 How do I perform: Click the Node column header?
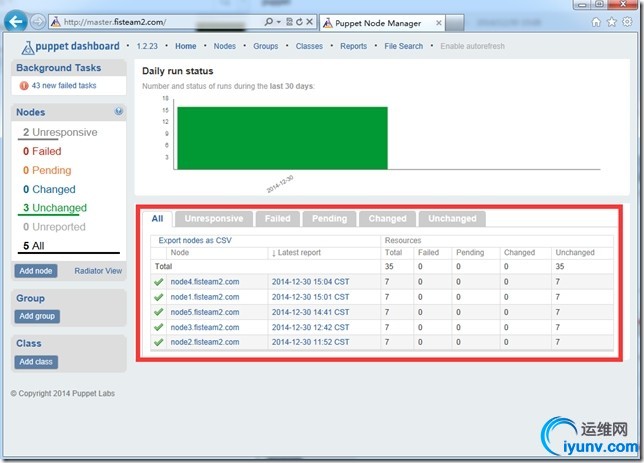pyautogui.click(x=180, y=253)
